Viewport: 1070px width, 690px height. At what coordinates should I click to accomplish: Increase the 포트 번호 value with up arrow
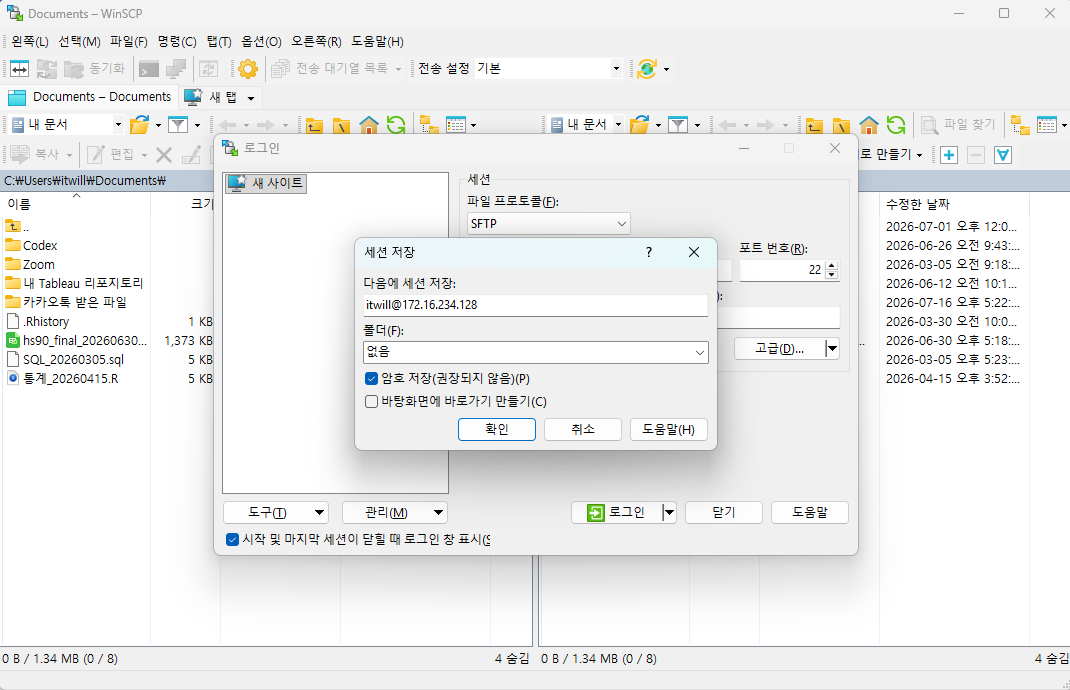pos(831,266)
